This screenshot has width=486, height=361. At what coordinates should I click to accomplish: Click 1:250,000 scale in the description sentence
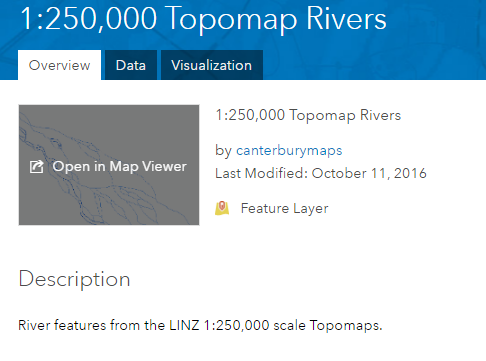pos(254,325)
